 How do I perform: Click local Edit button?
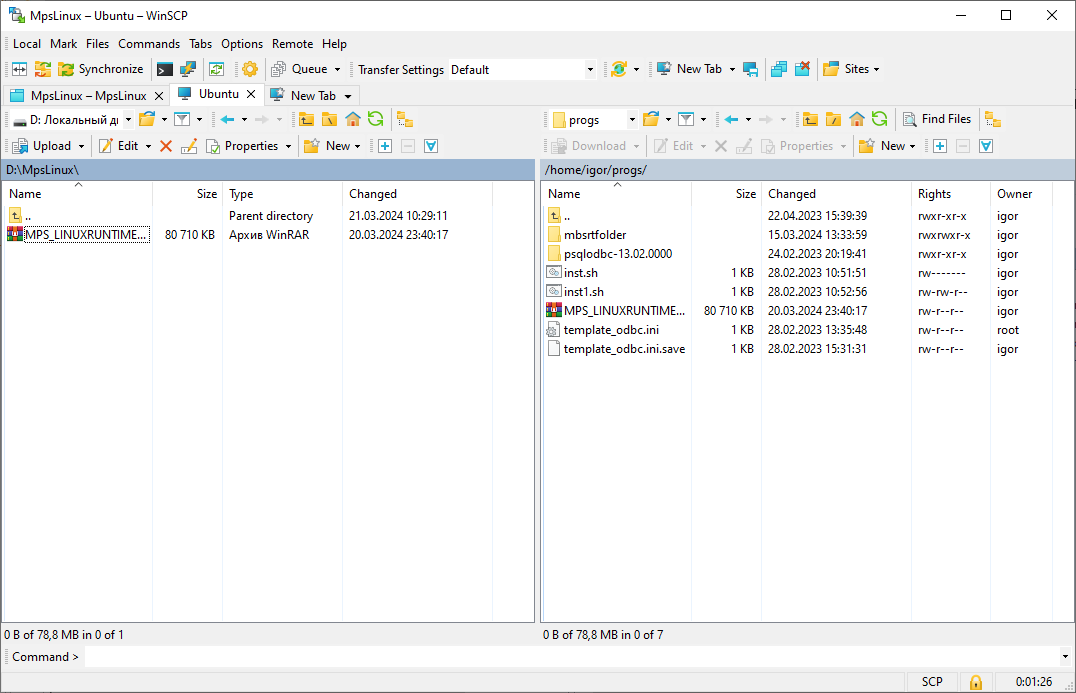click(118, 146)
